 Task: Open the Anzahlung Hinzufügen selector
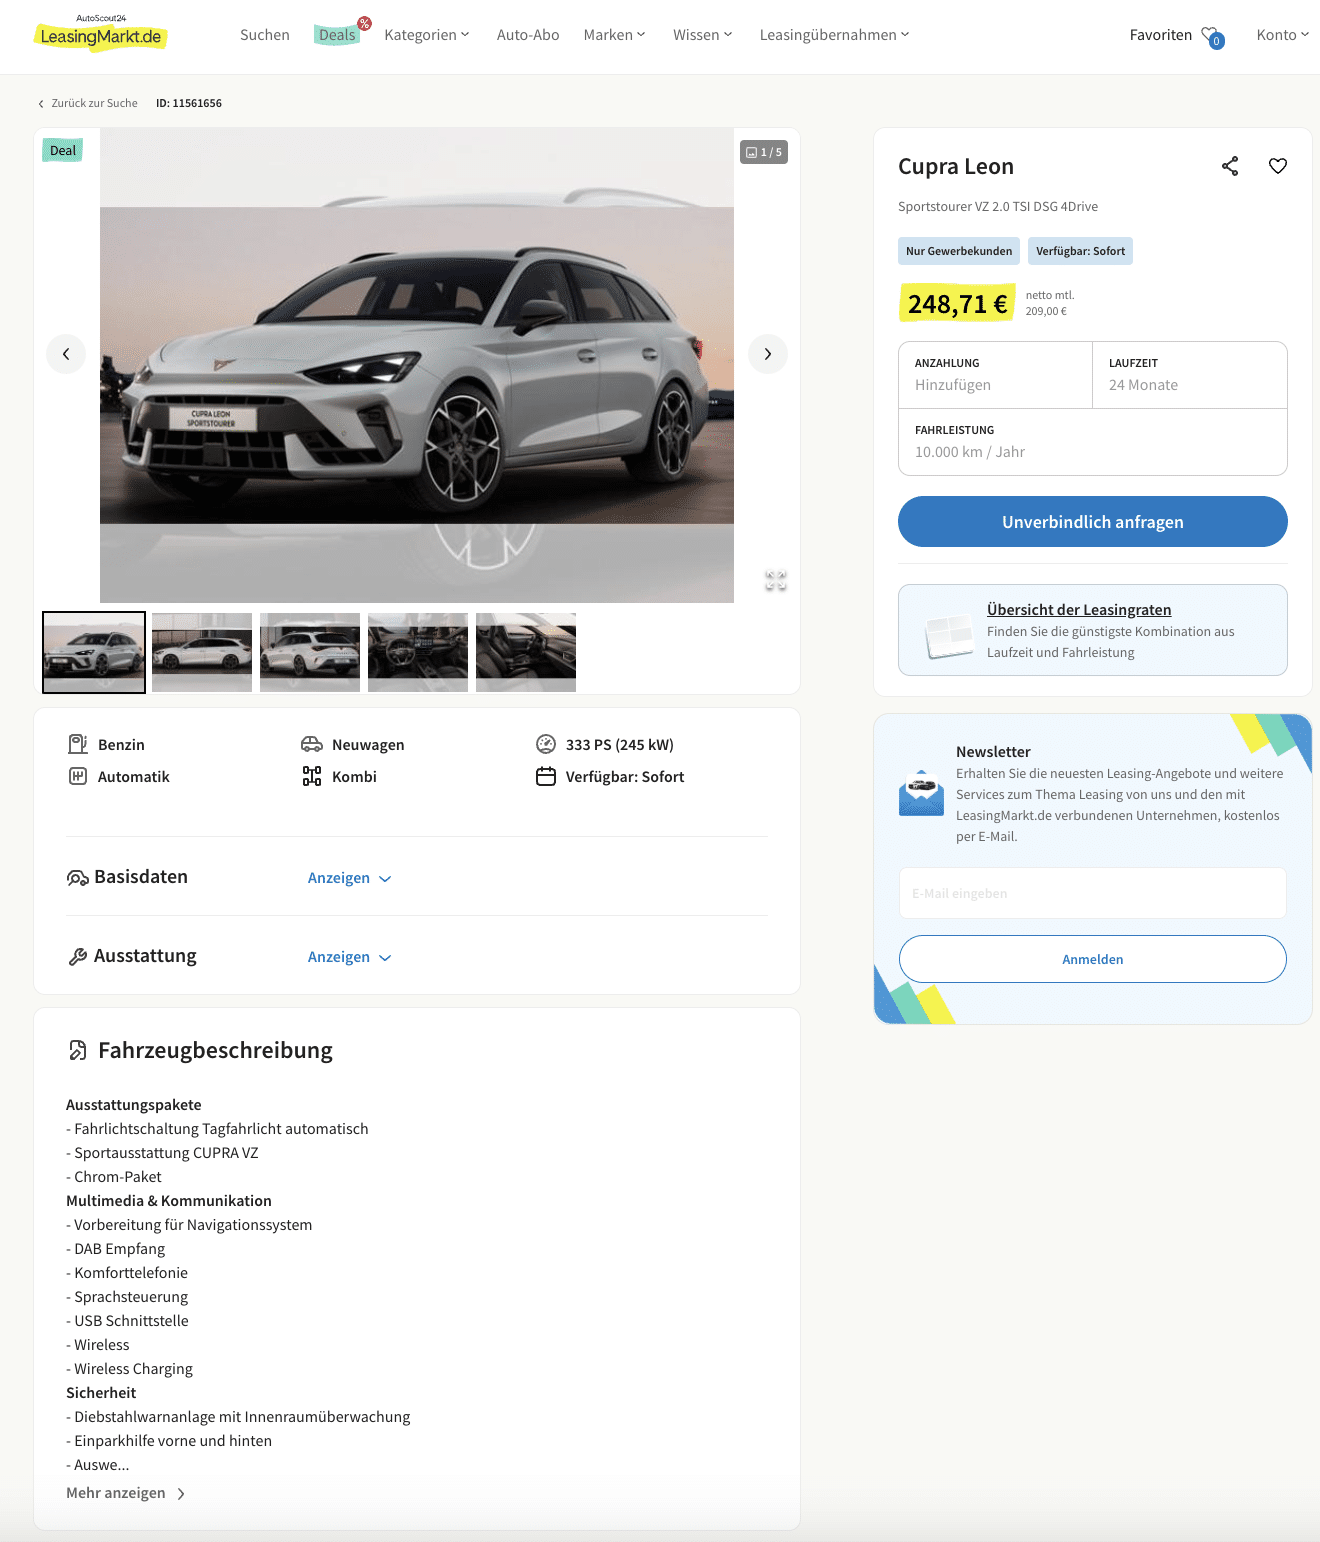(x=995, y=375)
